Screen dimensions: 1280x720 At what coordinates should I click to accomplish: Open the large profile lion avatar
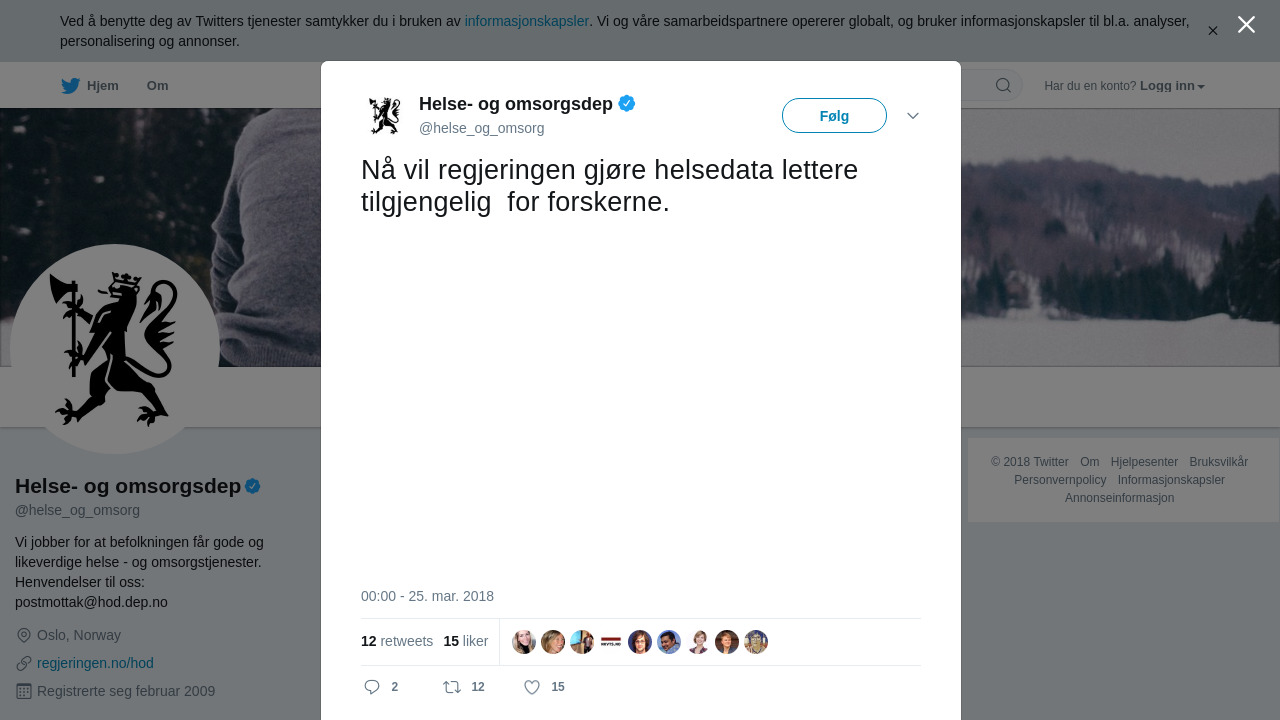click(115, 349)
